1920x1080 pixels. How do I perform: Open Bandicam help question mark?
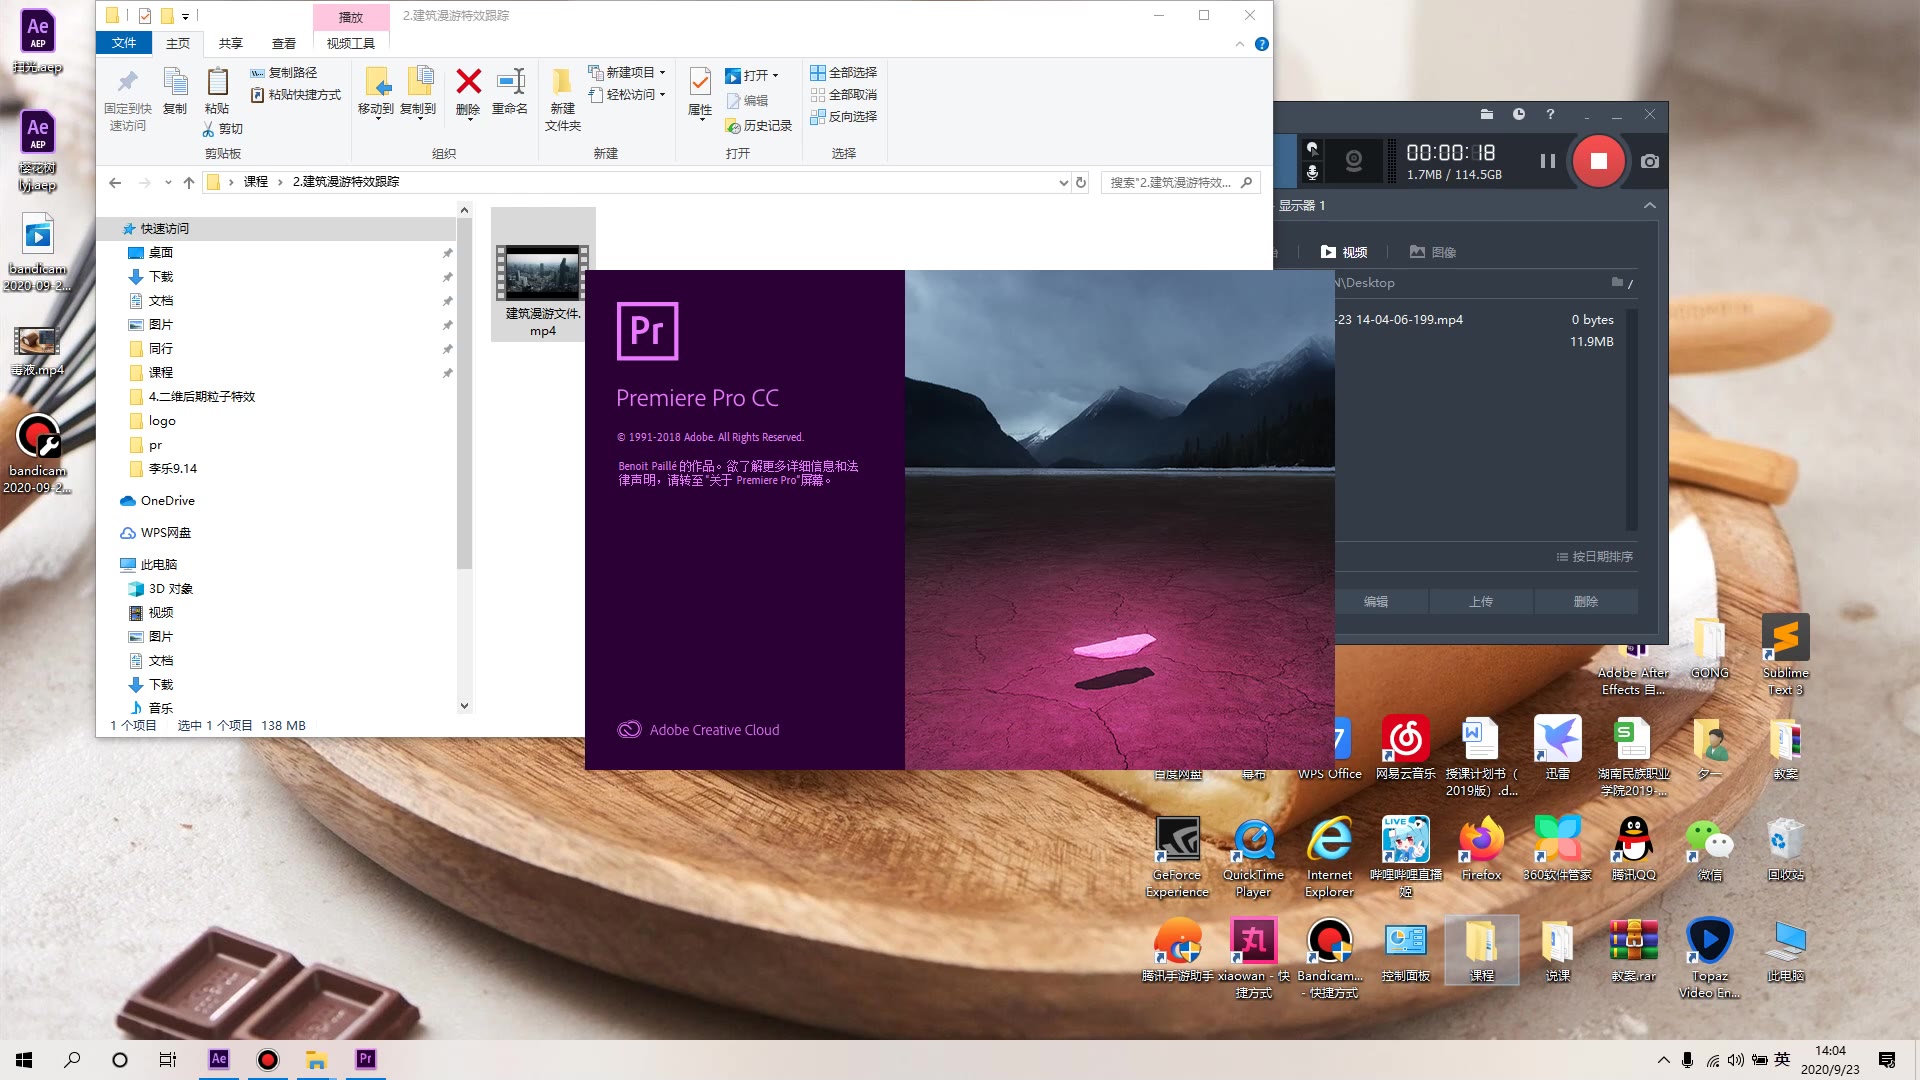(x=1551, y=114)
